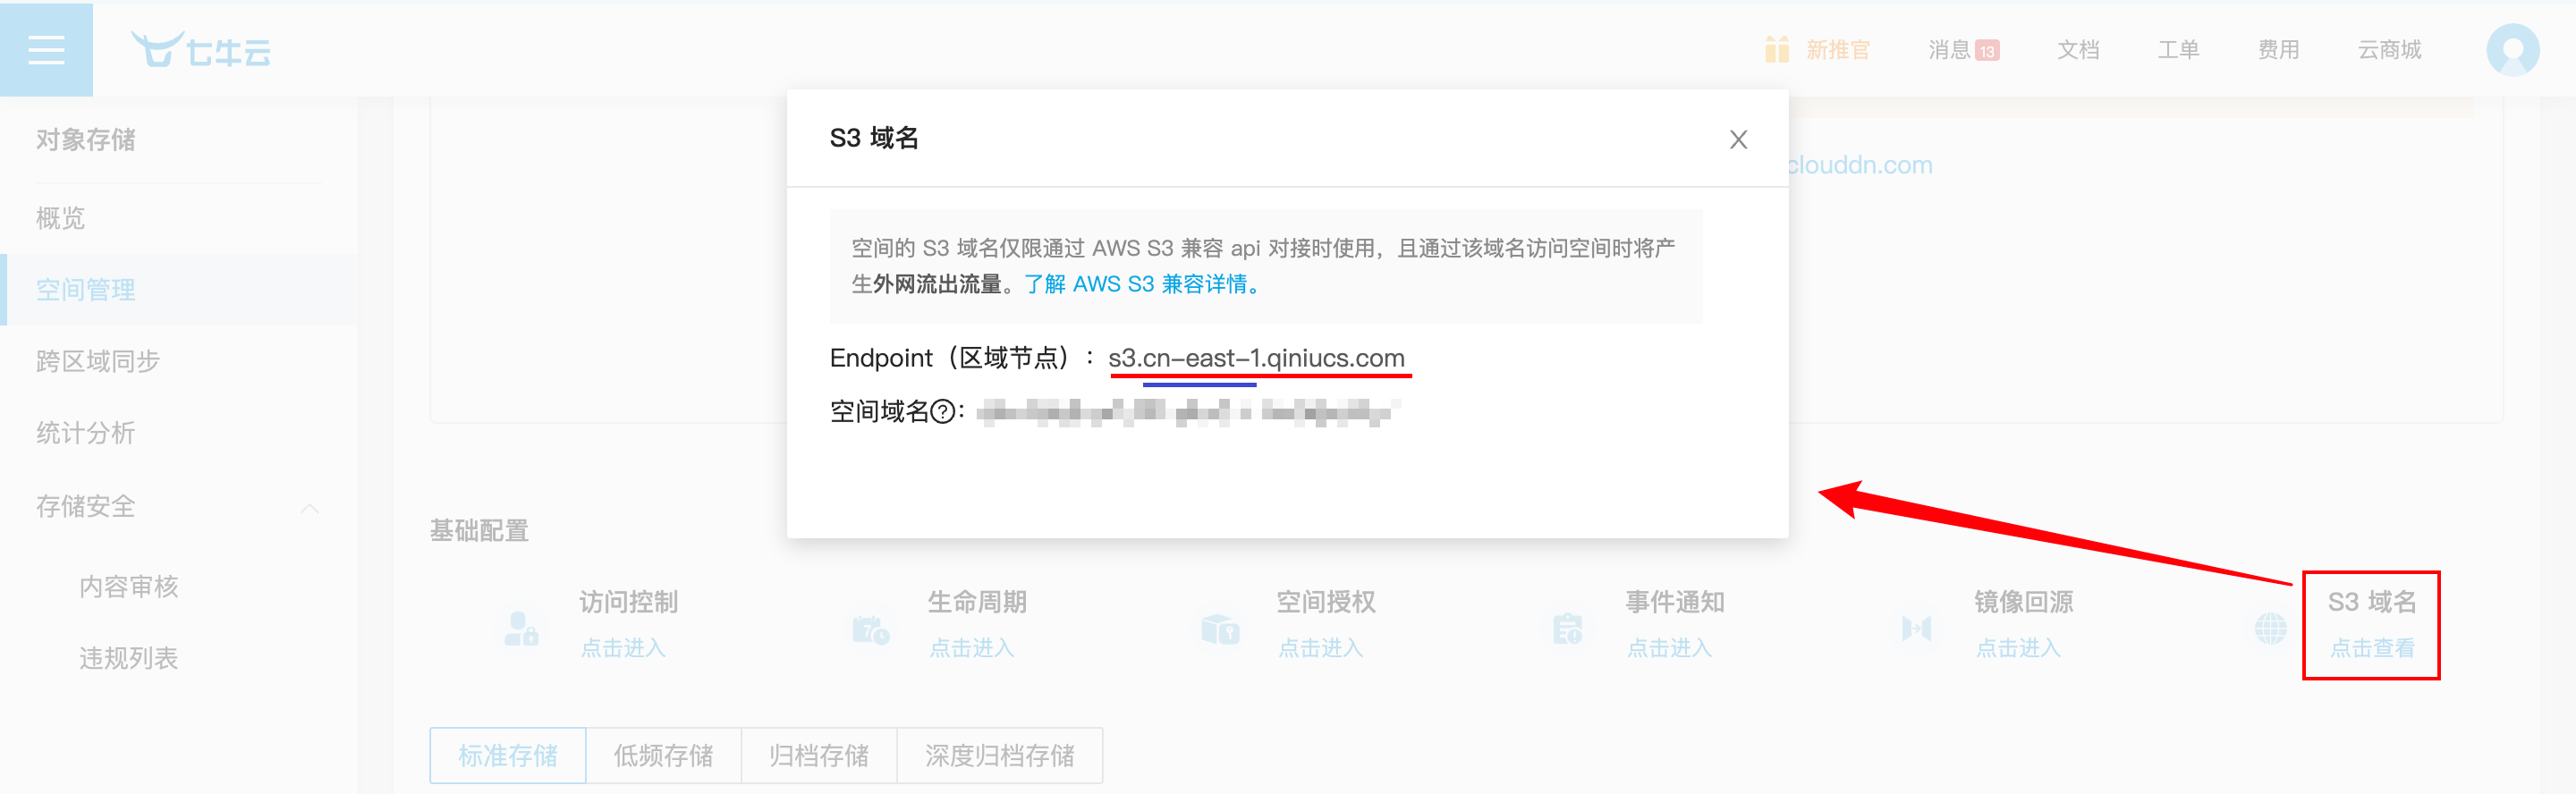This screenshot has width=2576, height=794.
Task: Click the S3 域名 globe icon
Action: coord(2270,628)
